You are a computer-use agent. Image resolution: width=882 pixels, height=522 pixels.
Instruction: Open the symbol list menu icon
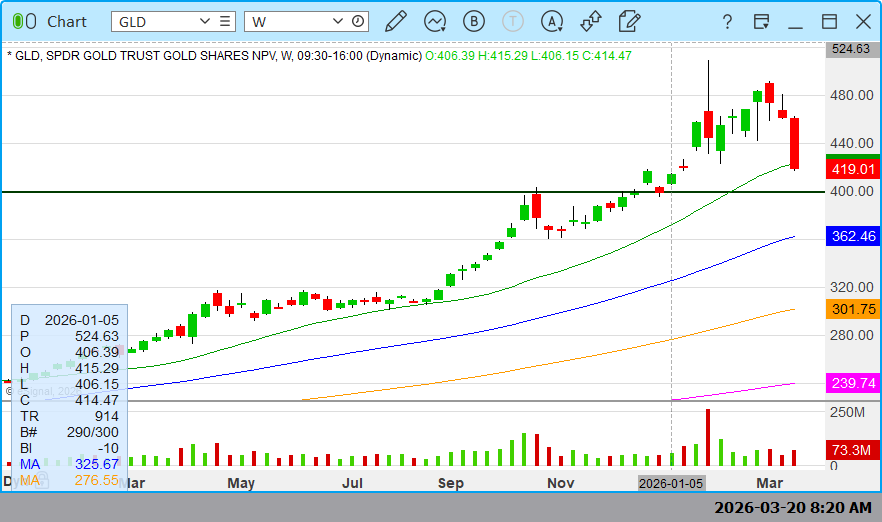[x=224, y=21]
